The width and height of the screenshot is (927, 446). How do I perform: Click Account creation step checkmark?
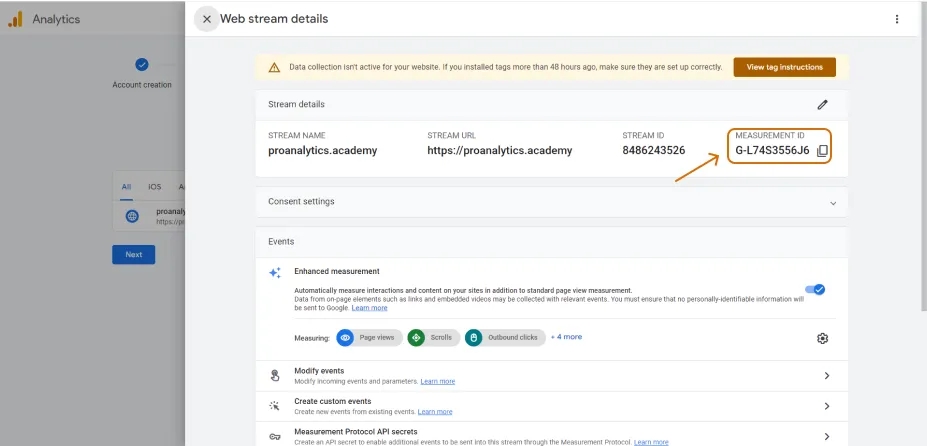(142, 64)
